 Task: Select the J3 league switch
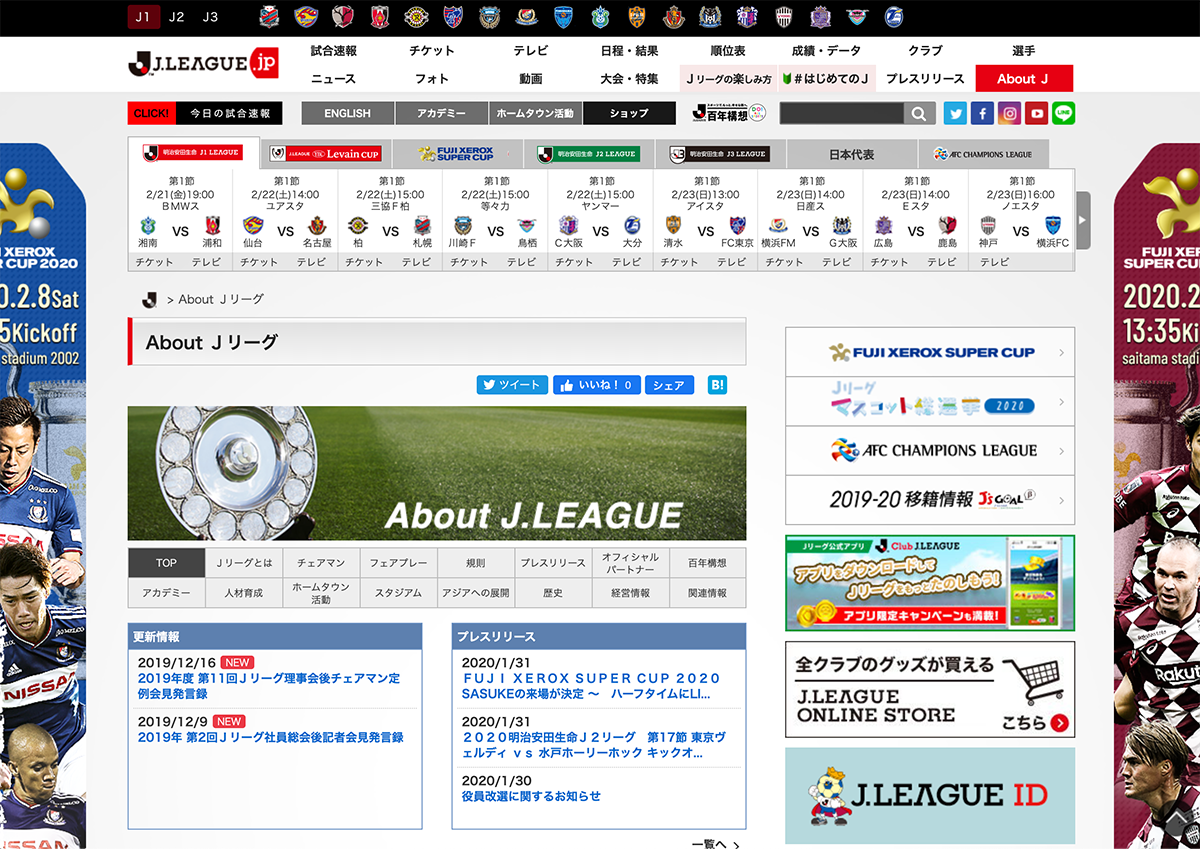(x=210, y=17)
